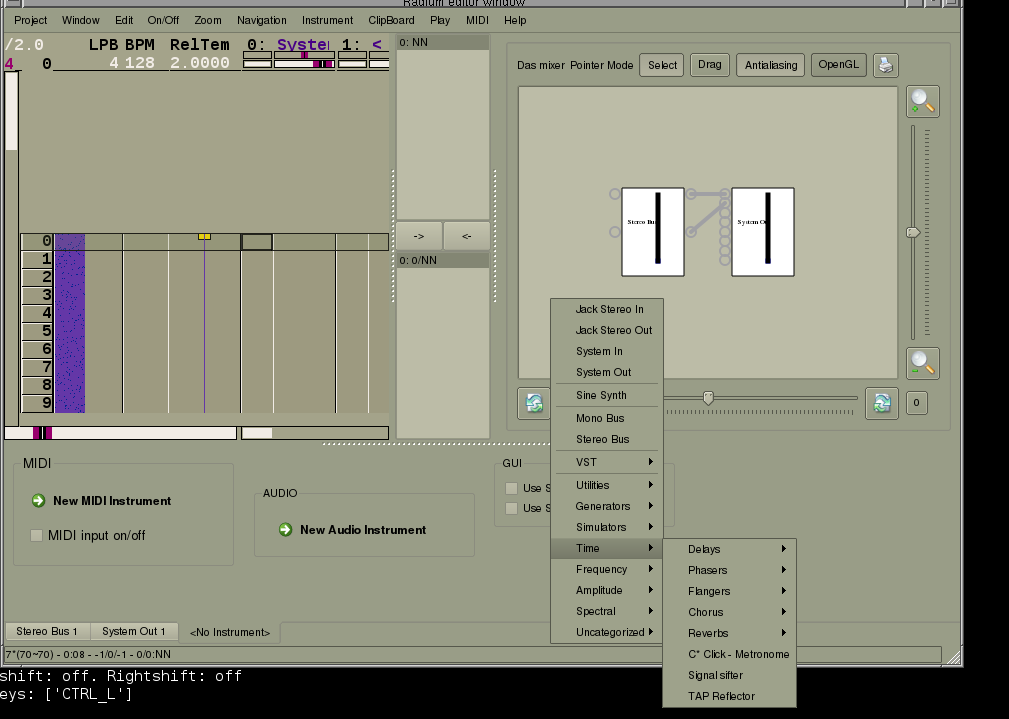This screenshot has width=1009, height=719.
Task: Click the refresh icon right of horizontal slider
Action: click(x=881, y=403)
